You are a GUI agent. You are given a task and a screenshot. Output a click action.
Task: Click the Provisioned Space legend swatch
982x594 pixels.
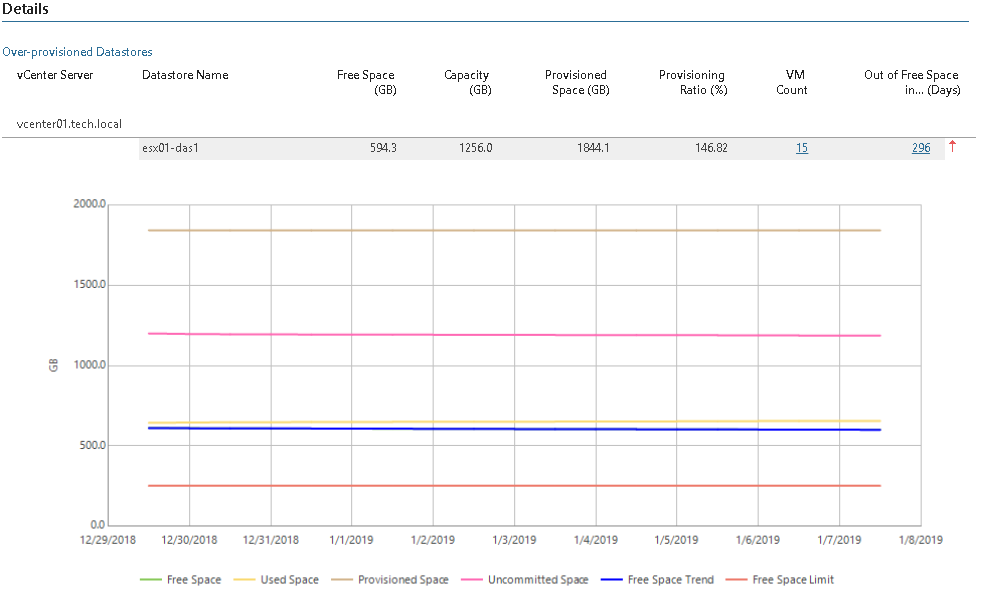click(342, 580)
